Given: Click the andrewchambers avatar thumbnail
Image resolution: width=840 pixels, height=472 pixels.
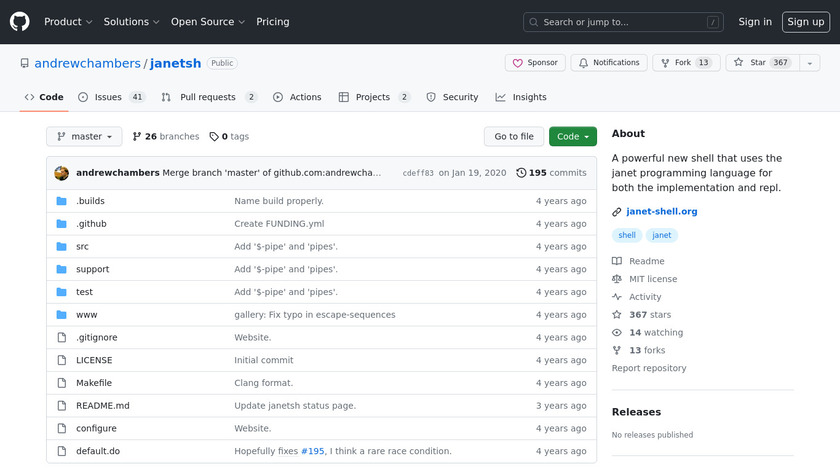Looking at the screenshot, I should (x=61, y=172).
